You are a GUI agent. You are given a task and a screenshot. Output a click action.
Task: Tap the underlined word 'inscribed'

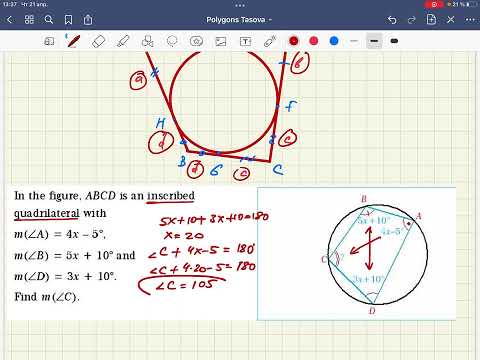(x=171, y=196)
